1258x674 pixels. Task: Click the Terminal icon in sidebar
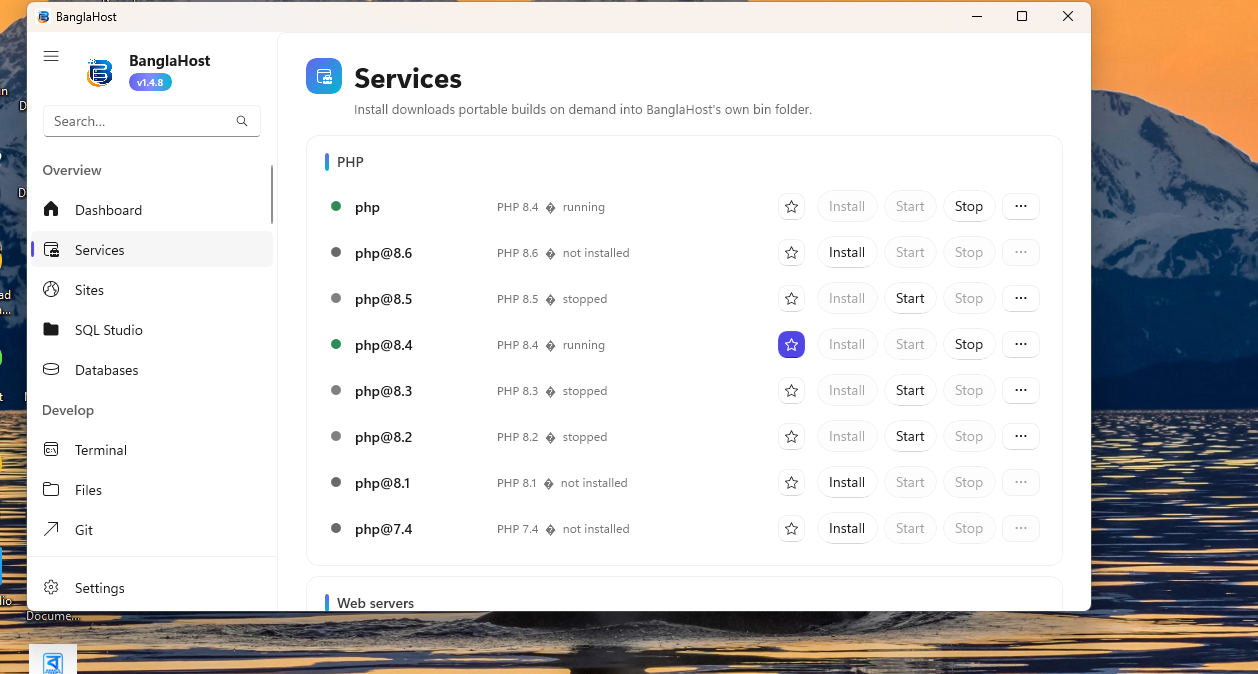coord(52,449)
